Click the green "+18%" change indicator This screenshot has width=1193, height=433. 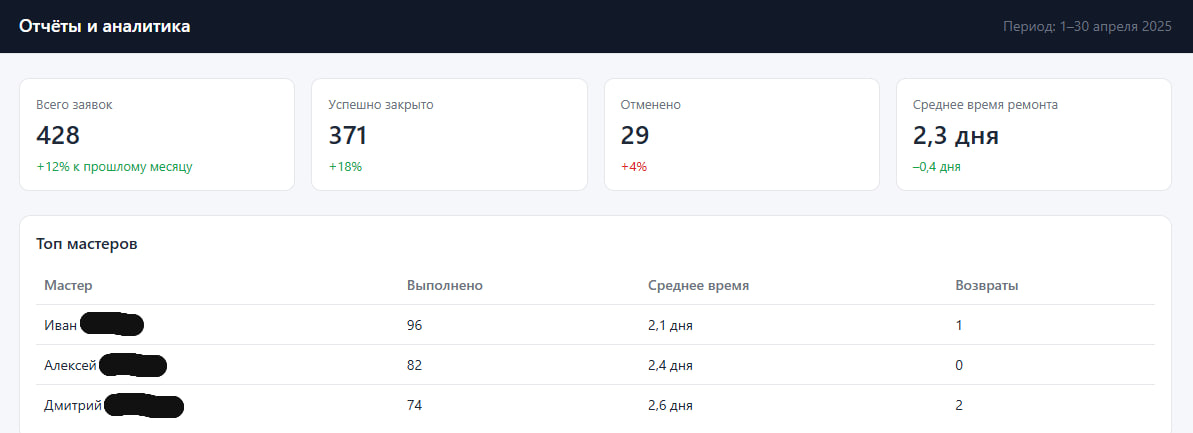(x=345, y=167)
